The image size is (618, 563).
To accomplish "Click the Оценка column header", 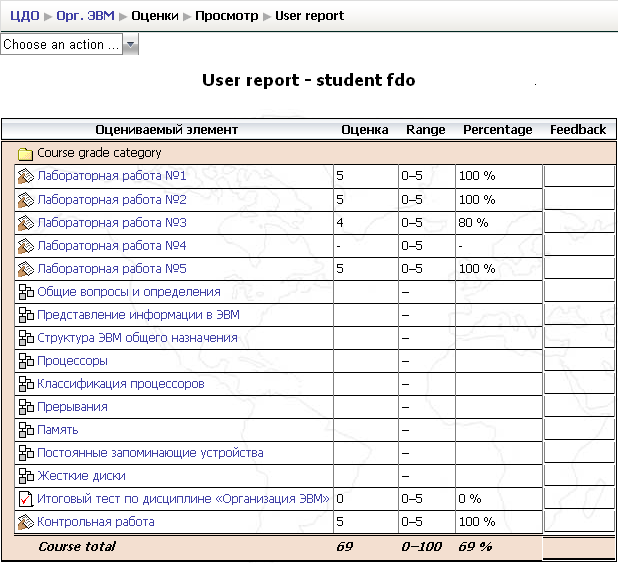I will pos(365,130).
